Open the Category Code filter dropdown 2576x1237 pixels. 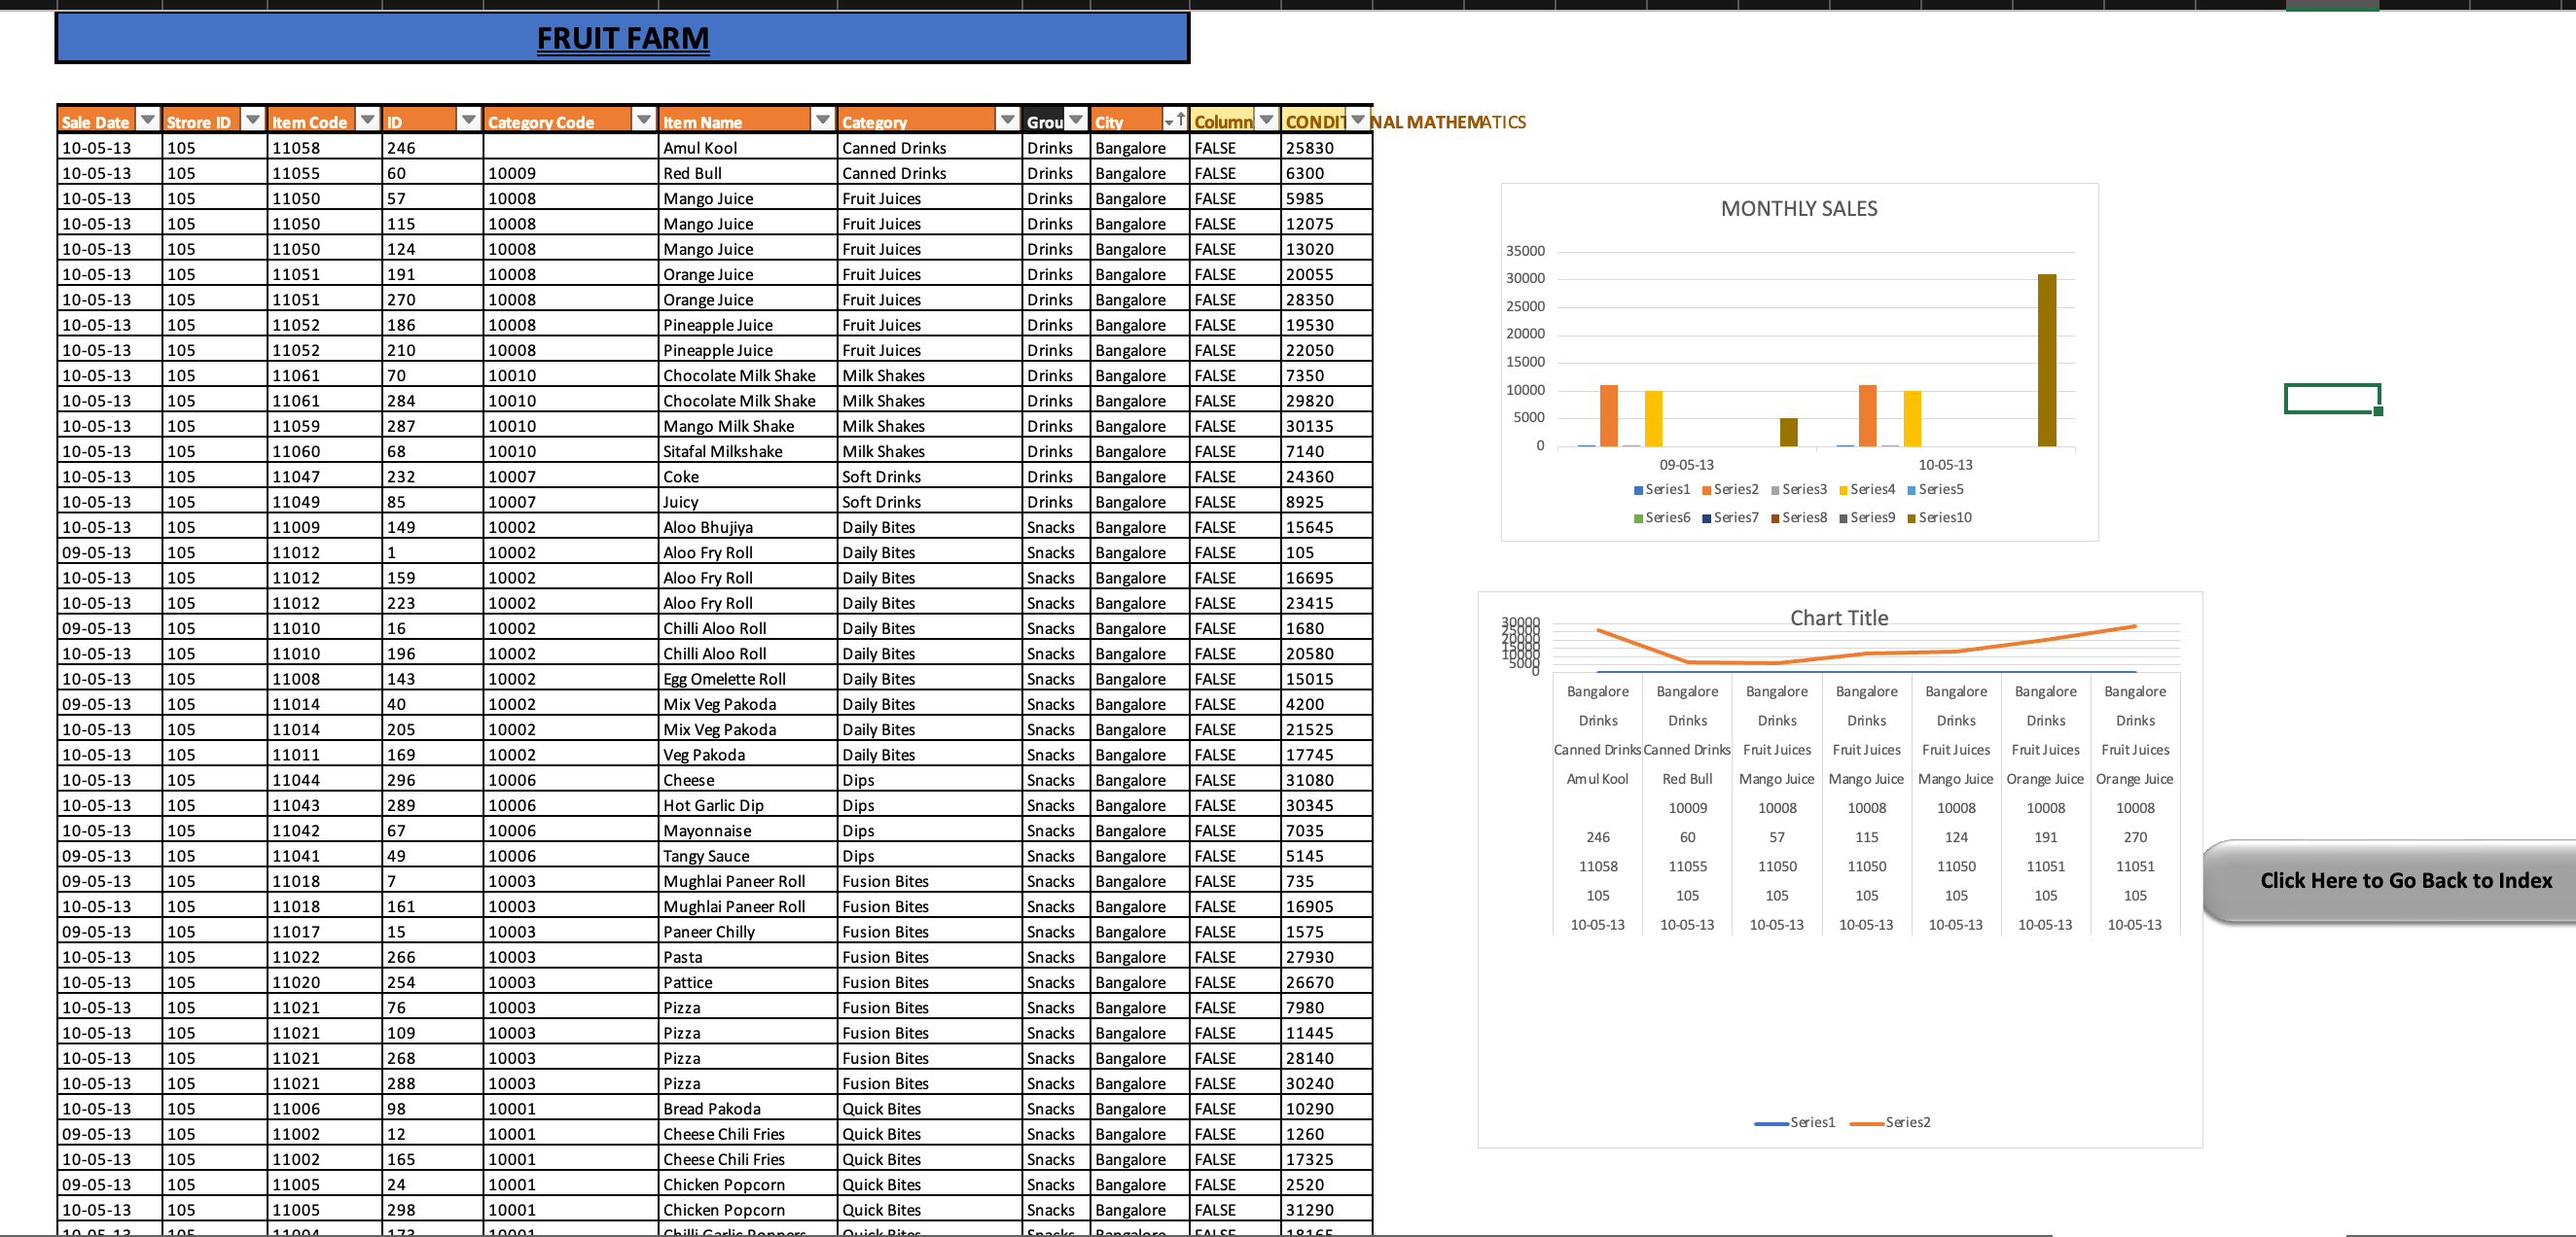[644, 120]
